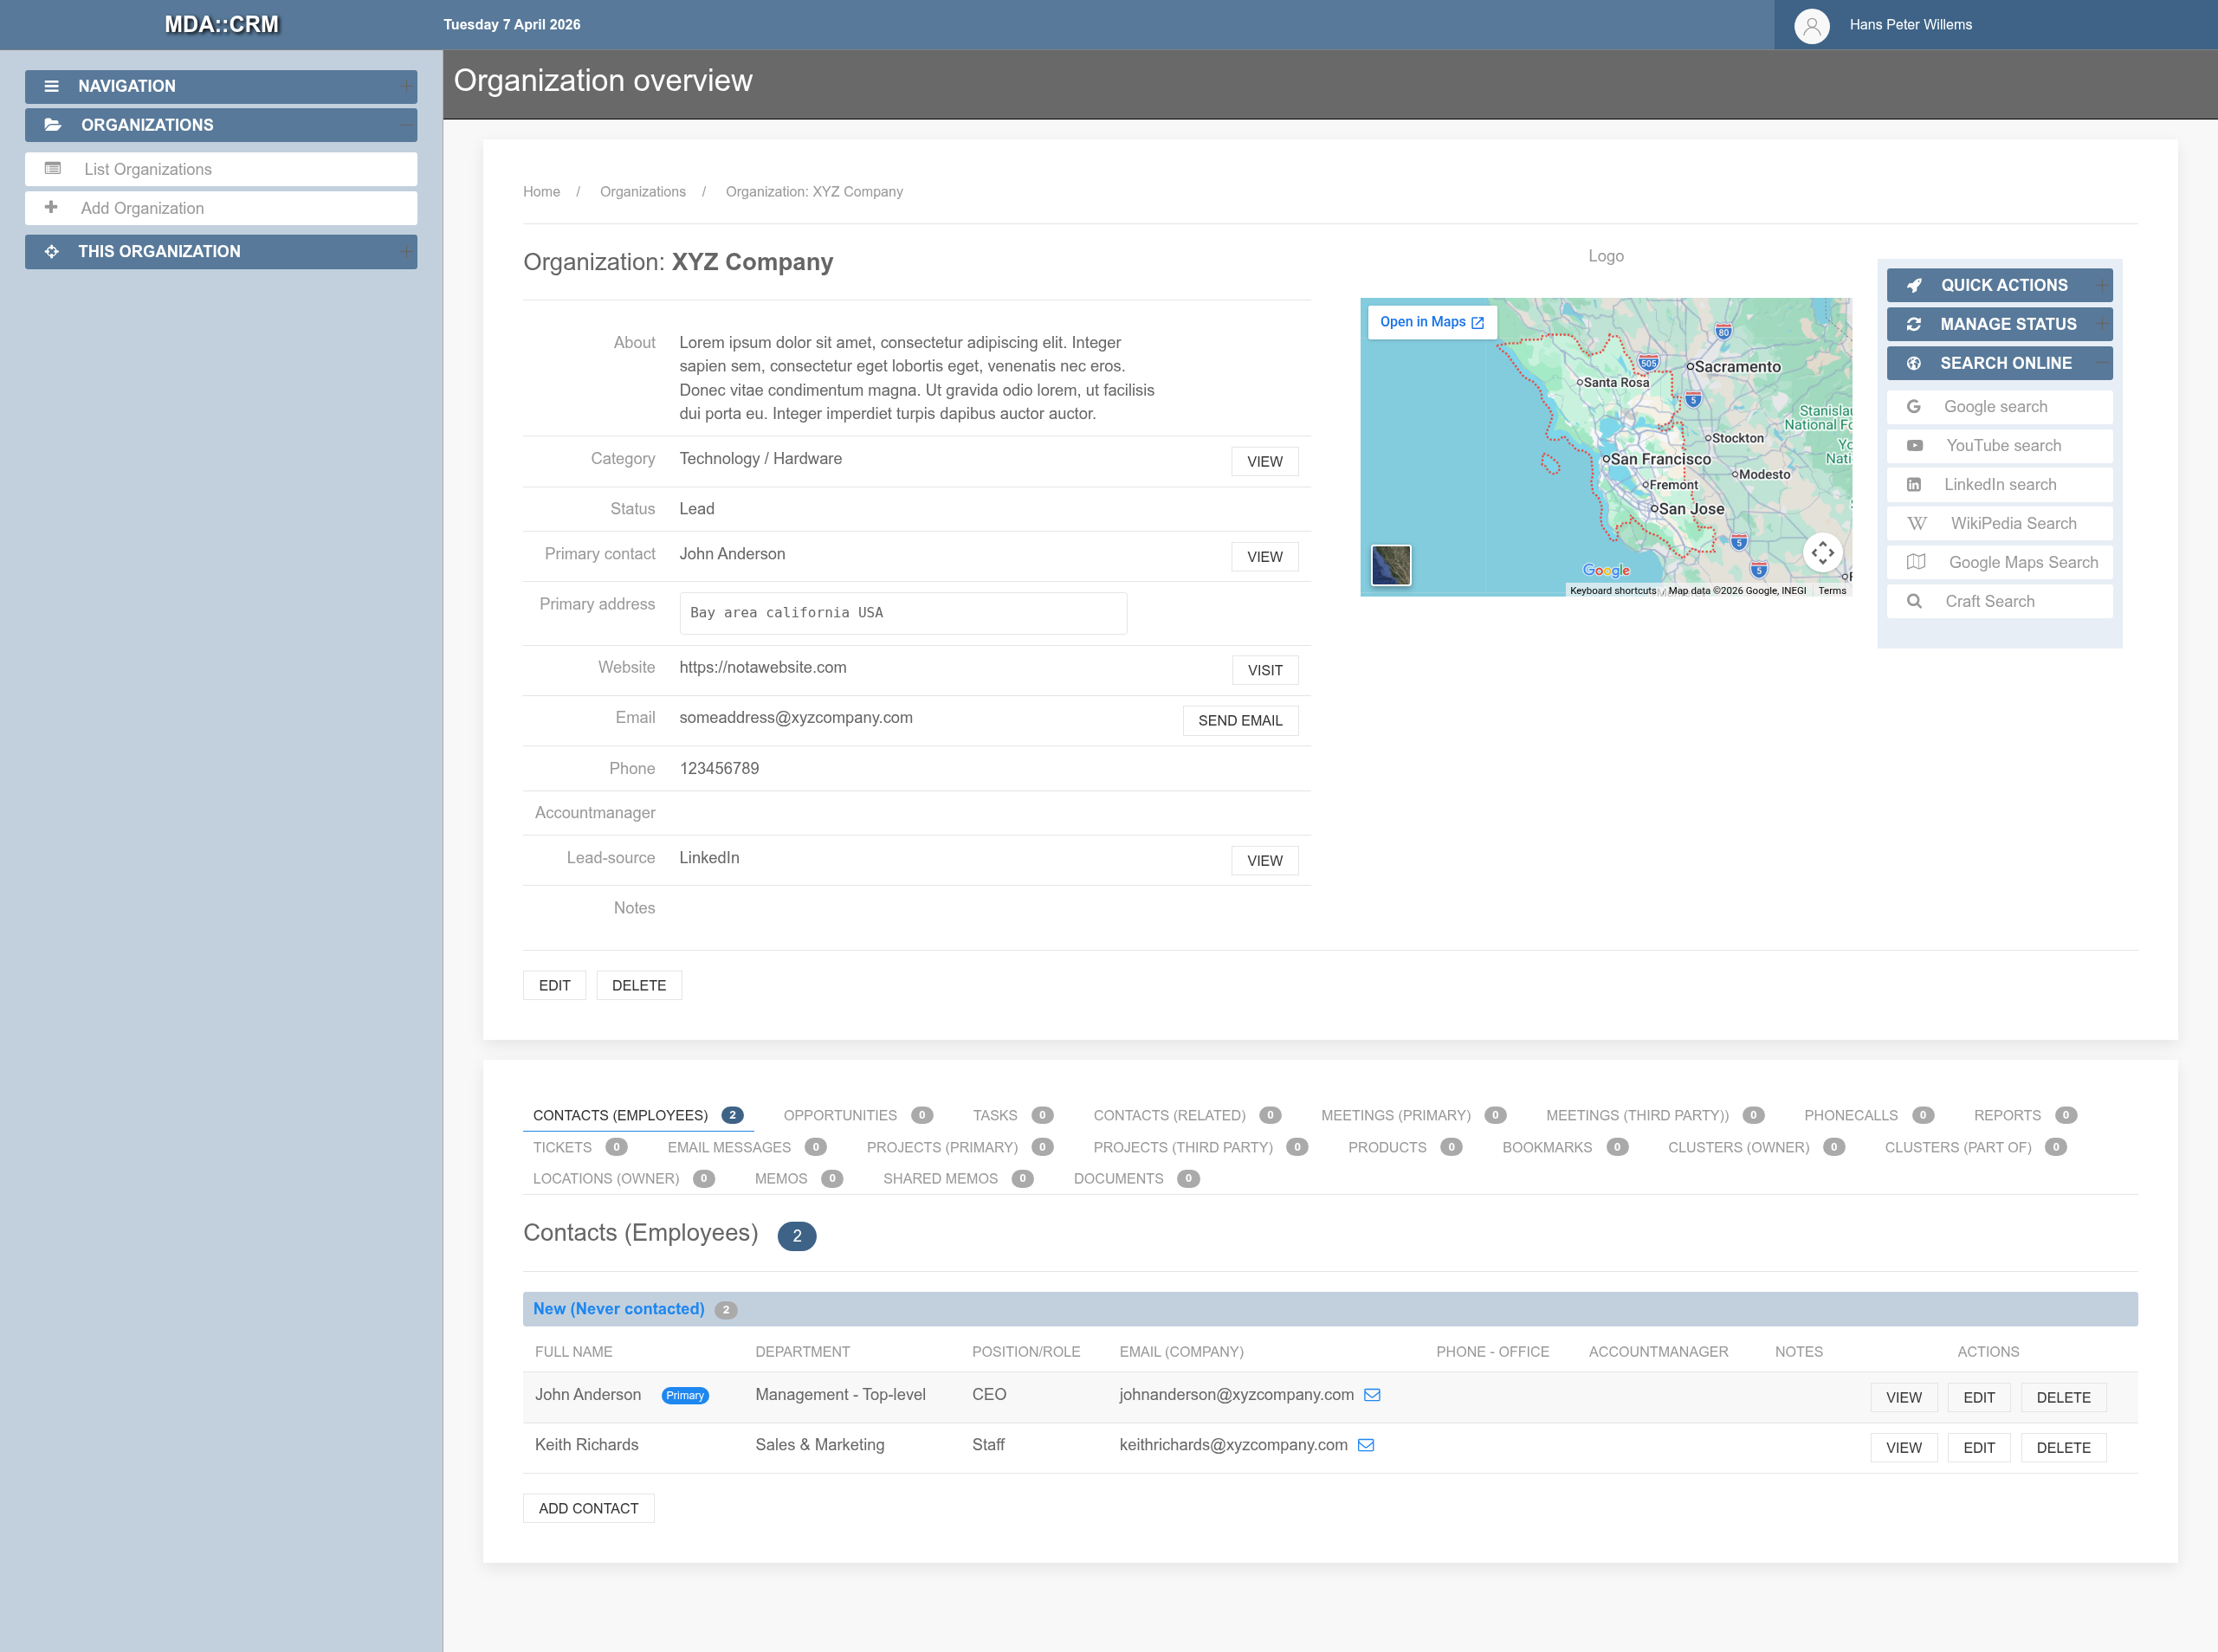
Task: Expand the MANAGE STATUS panel
Action: [2102, 324]
